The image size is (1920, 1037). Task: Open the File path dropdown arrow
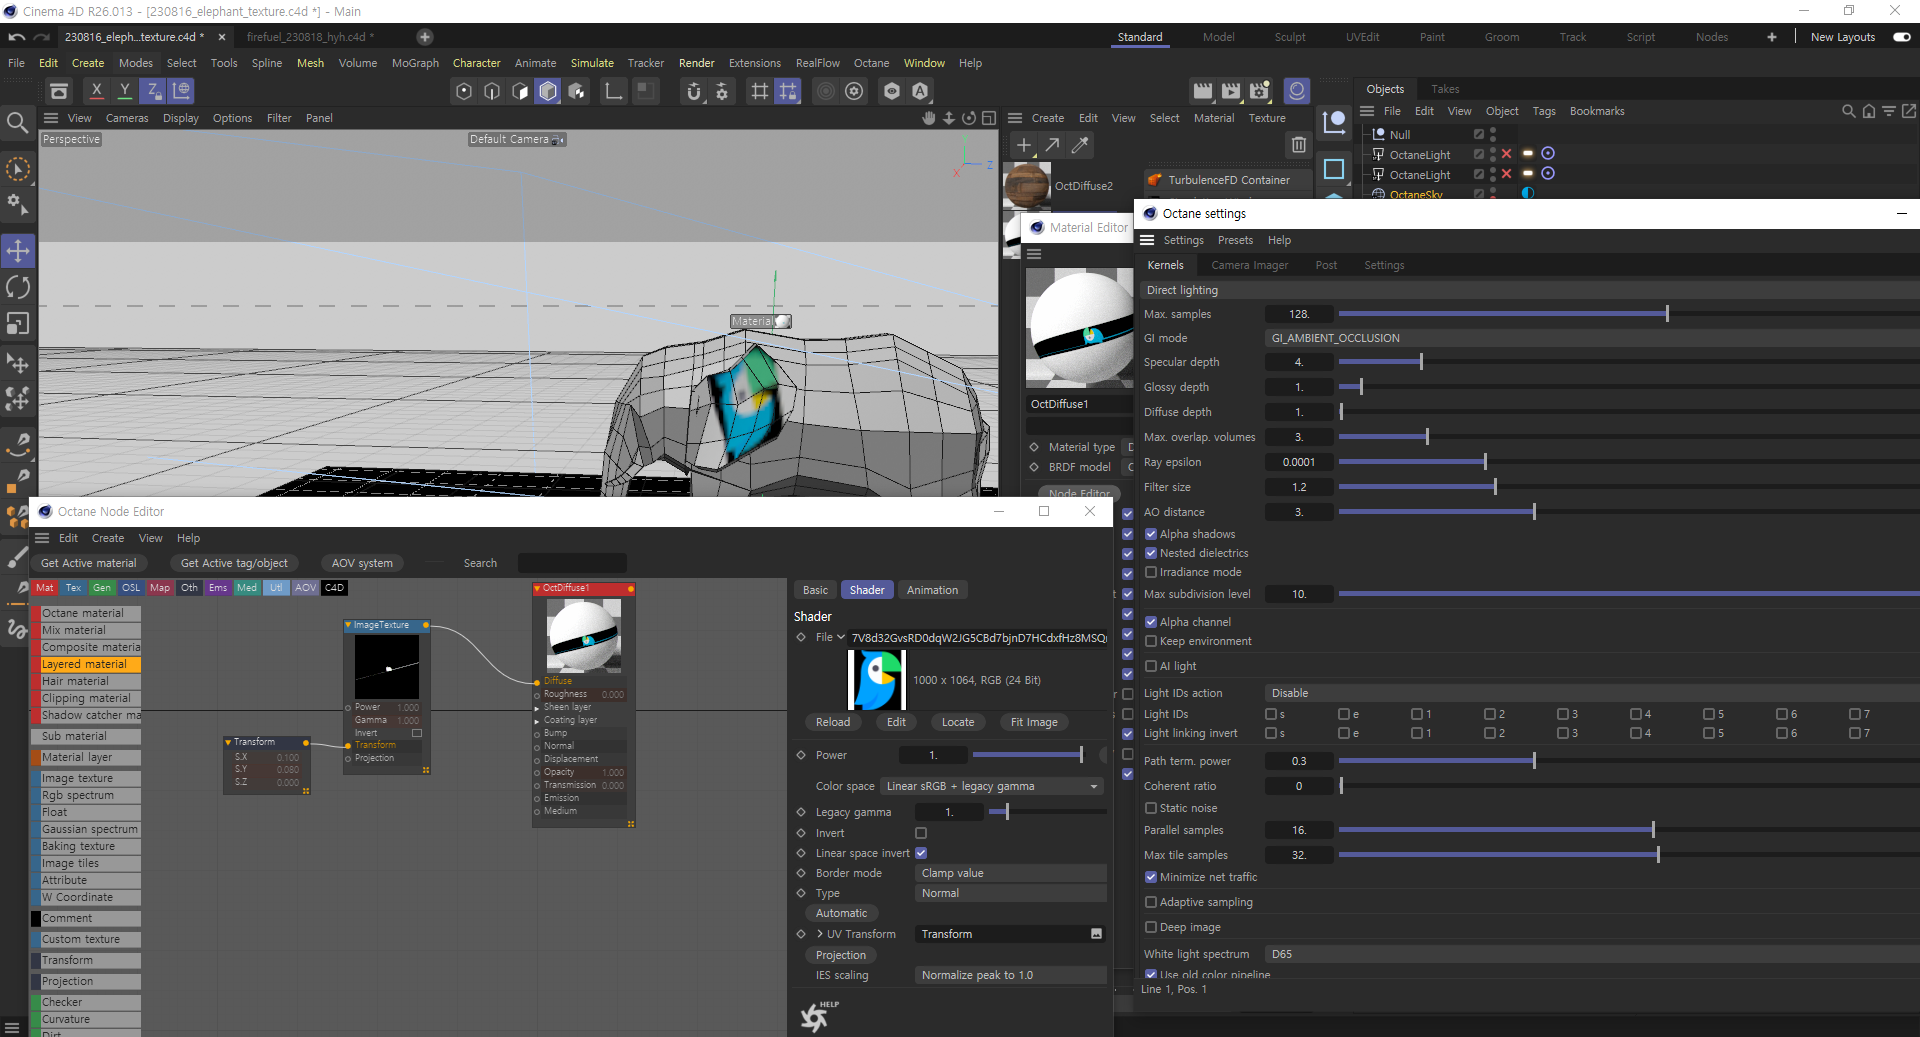[x=841, y=637]
